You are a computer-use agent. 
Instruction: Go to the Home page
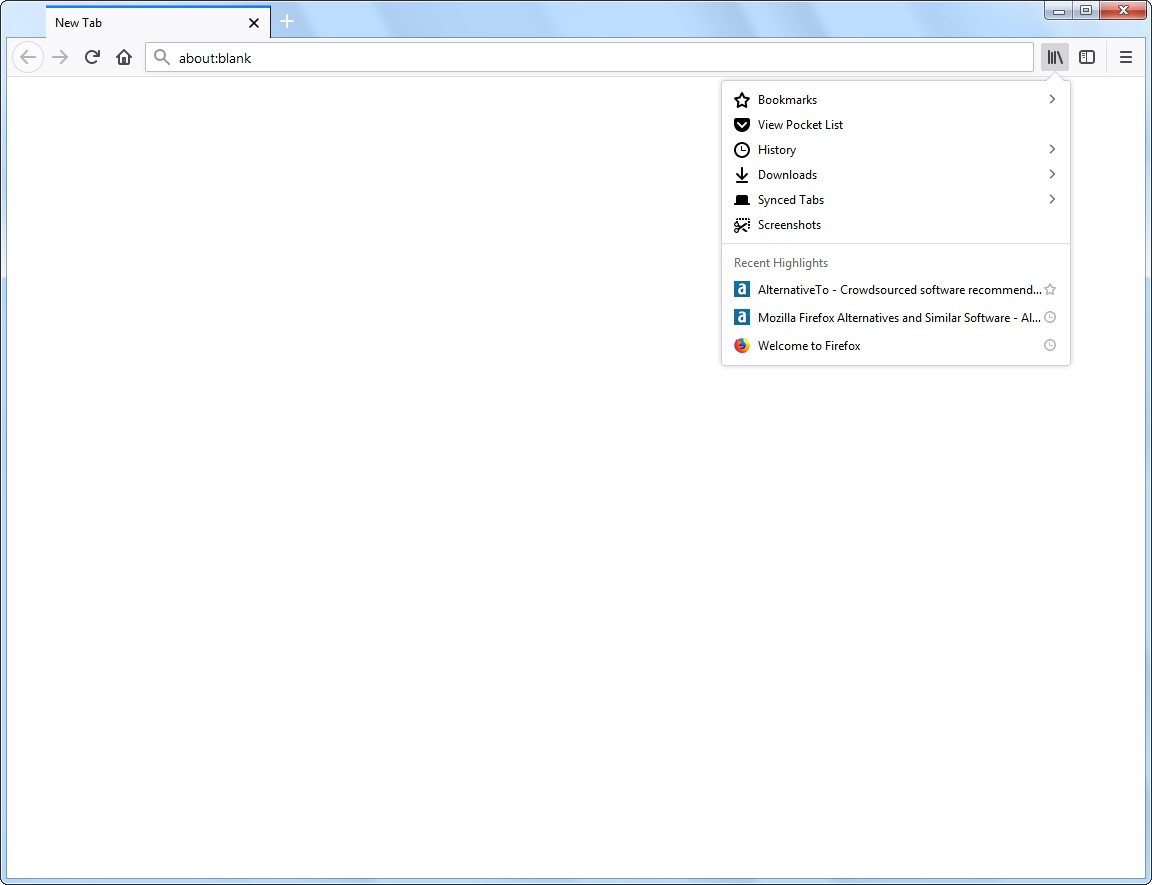pyautogui.click(x=124, y=57)
